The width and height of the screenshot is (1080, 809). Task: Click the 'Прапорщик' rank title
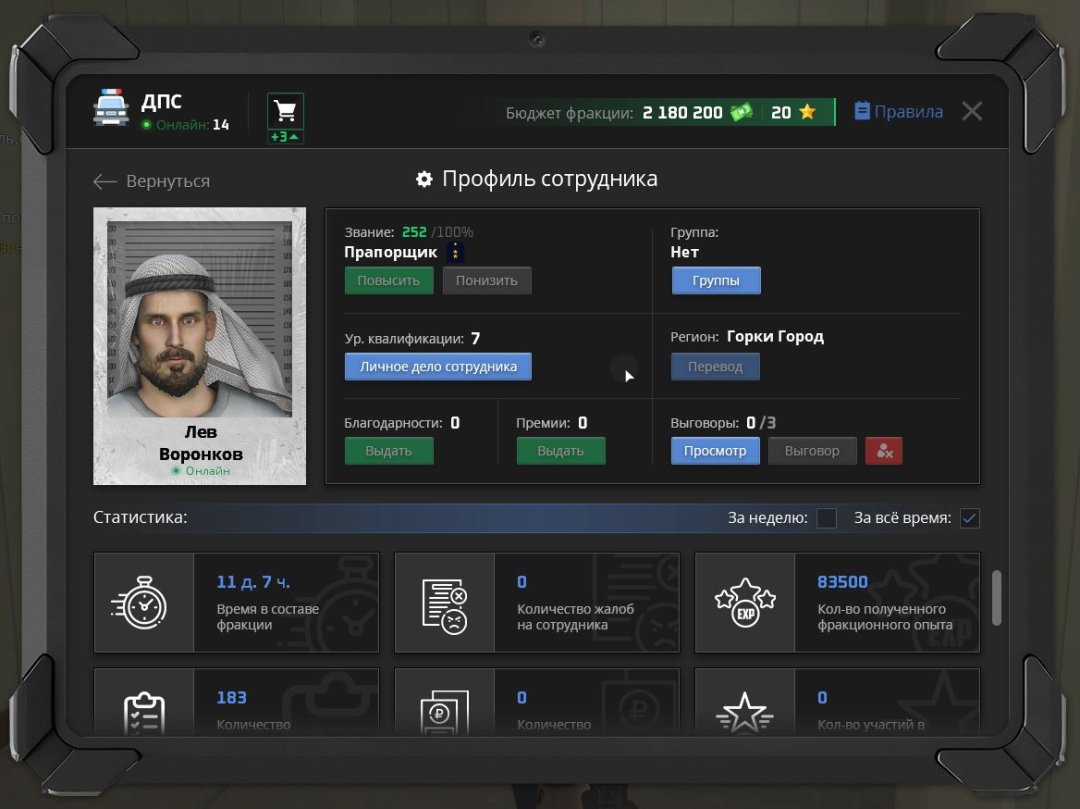[391, 252]
